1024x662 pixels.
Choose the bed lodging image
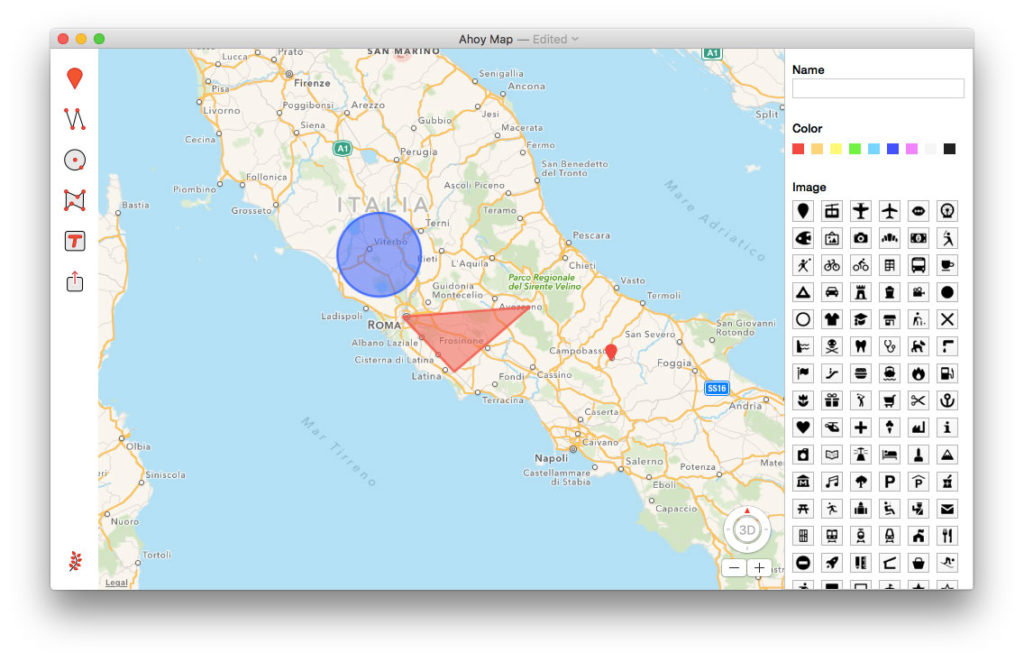click(889, 454)
